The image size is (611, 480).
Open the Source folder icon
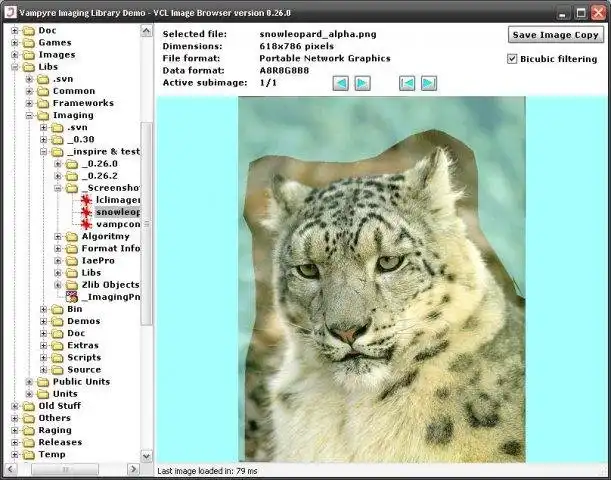pyautogui.click(x=57, y=369)
